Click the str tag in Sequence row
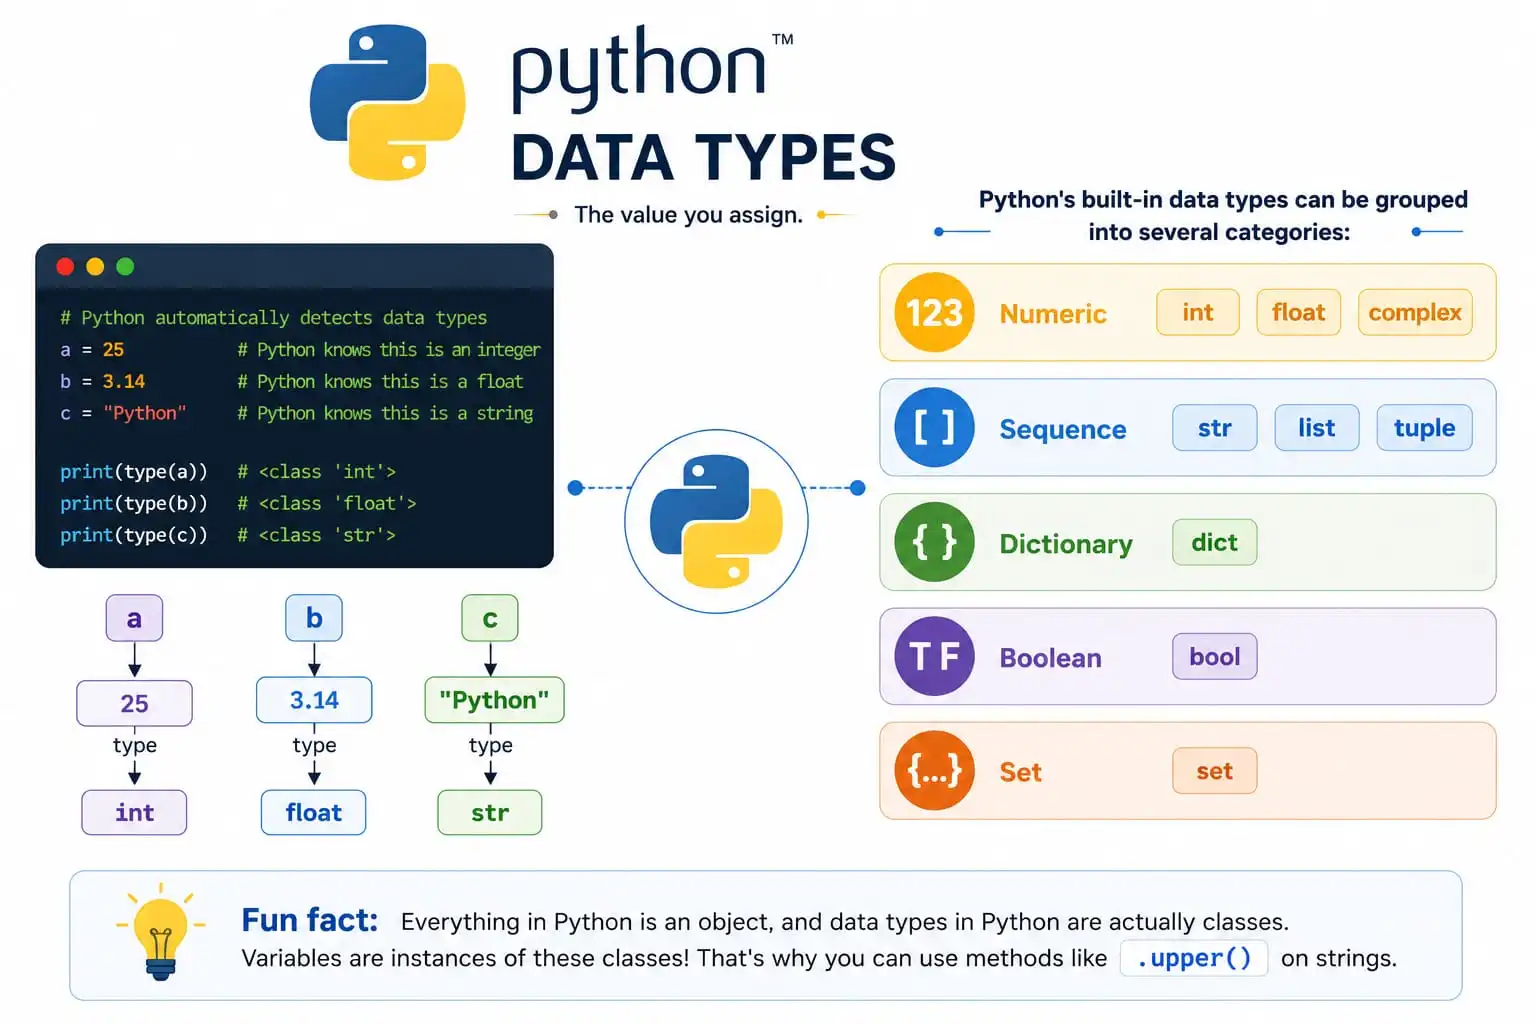This screenshot has height=1024, width=1536. (x=1215, y=427)
